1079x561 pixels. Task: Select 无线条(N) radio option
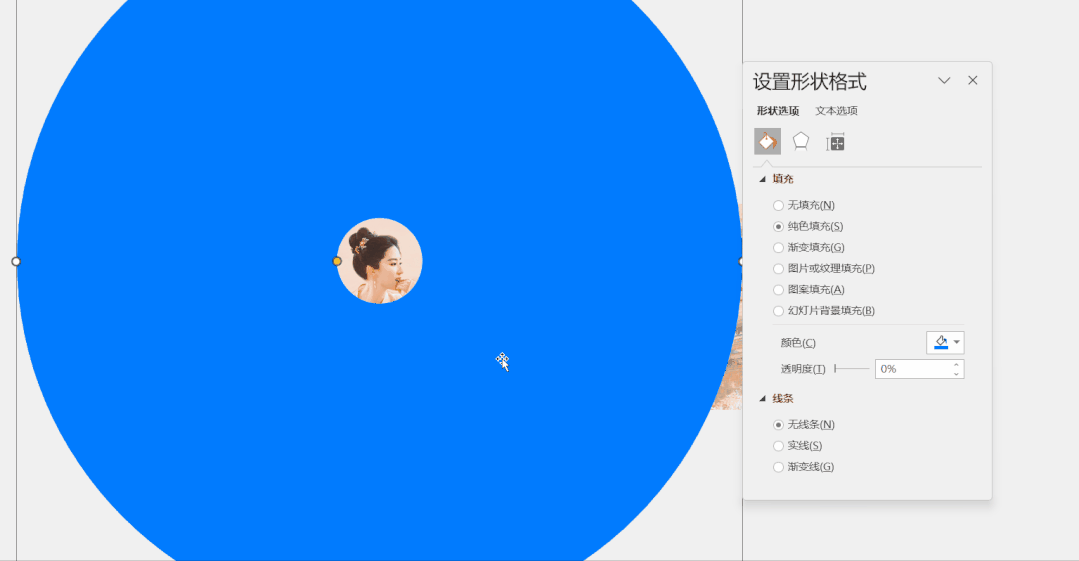804,425
